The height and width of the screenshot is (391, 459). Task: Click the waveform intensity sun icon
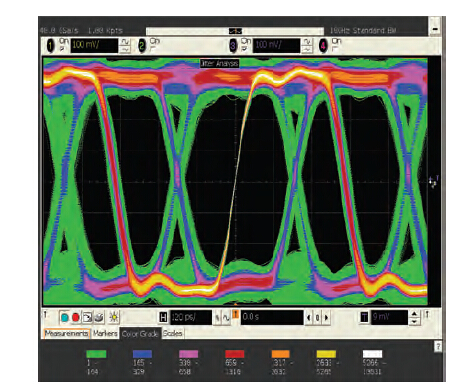coord(114,317)
